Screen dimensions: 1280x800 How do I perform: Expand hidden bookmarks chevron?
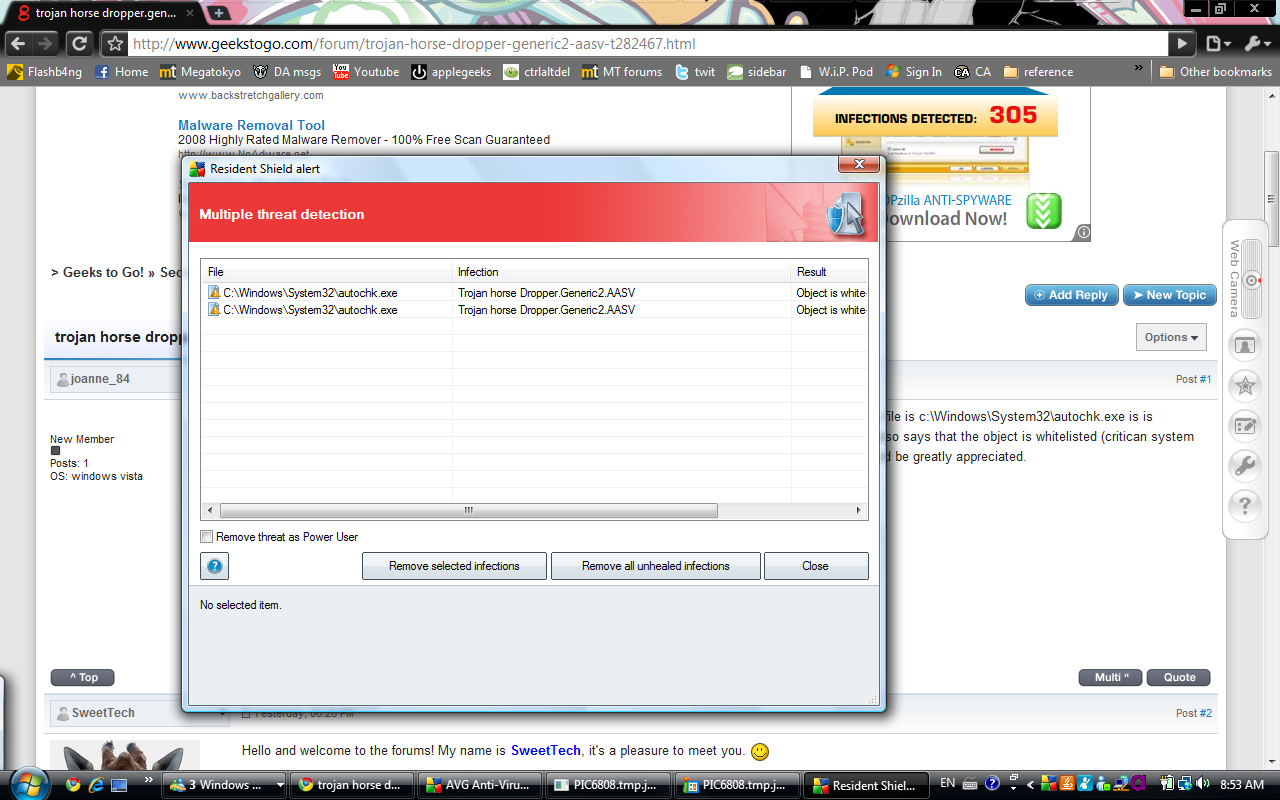click(x=1138, y=68)
